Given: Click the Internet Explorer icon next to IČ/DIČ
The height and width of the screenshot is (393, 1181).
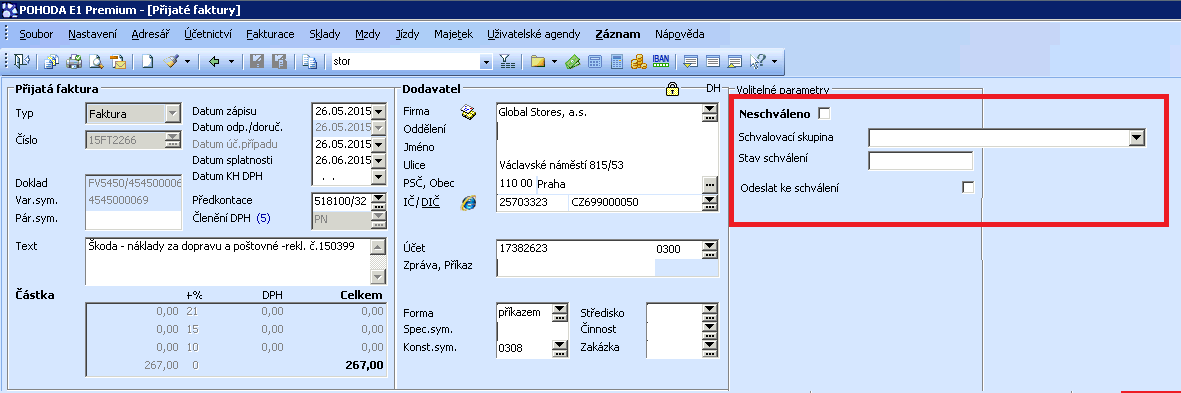Looking at the screenshot, I should 468,202.
